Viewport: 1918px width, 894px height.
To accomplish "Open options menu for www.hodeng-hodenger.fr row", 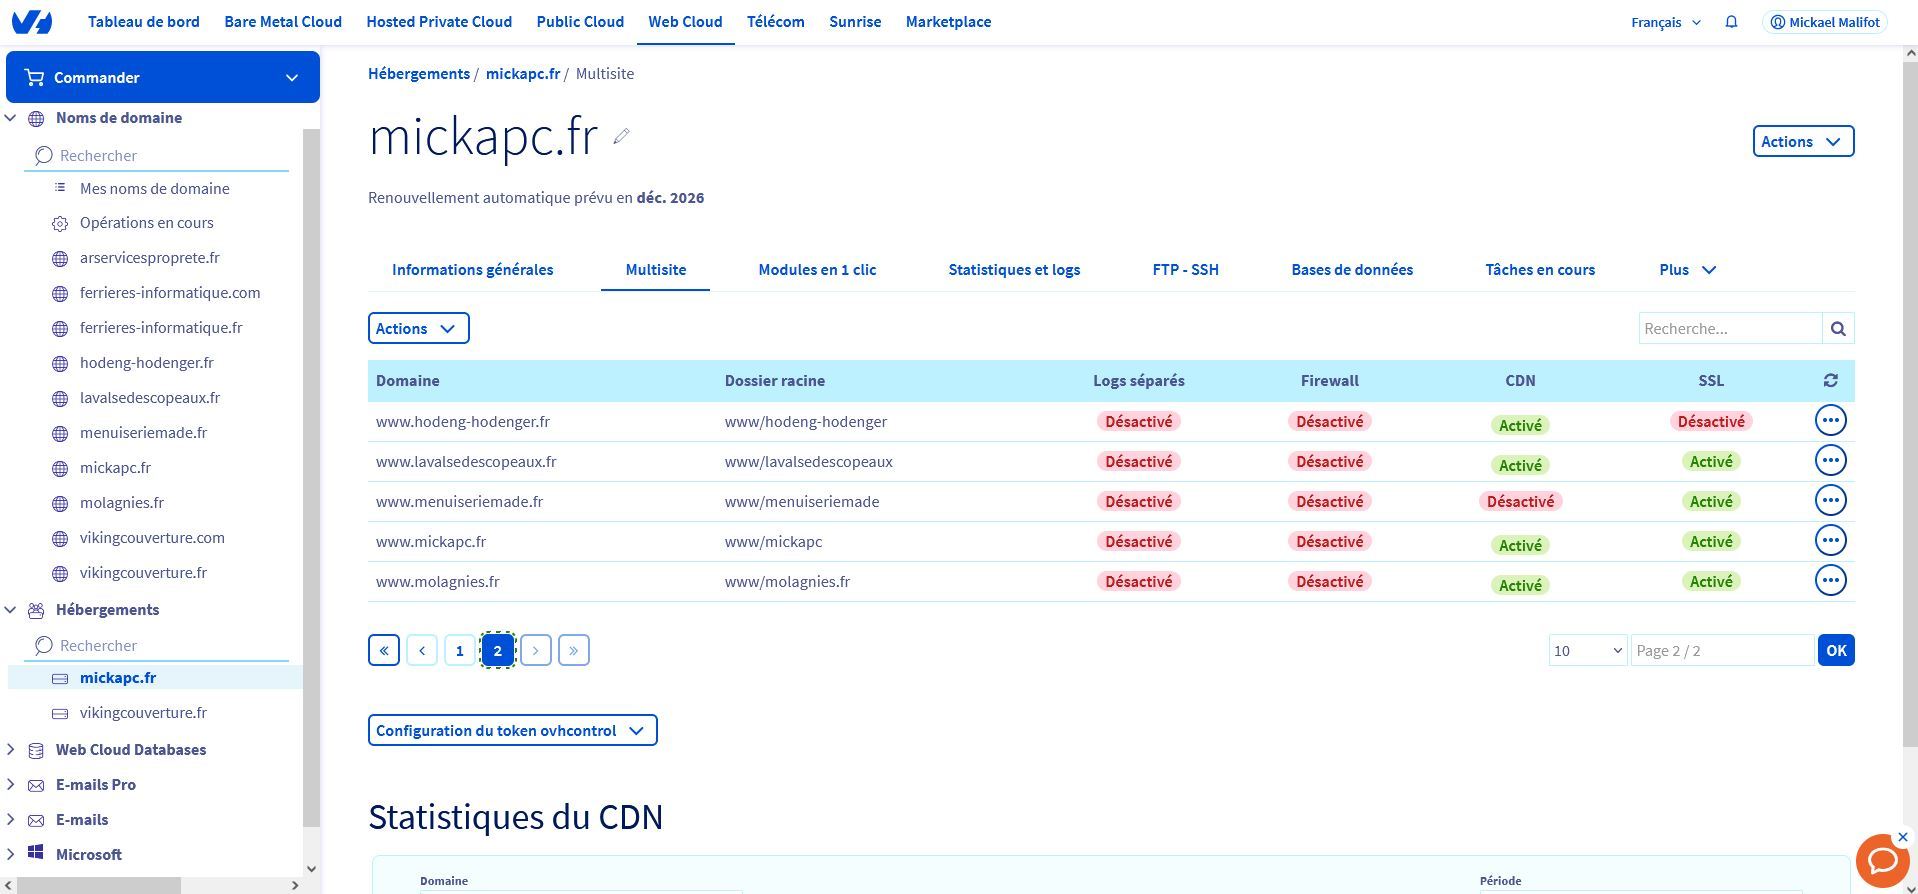I will [1830, 421].
